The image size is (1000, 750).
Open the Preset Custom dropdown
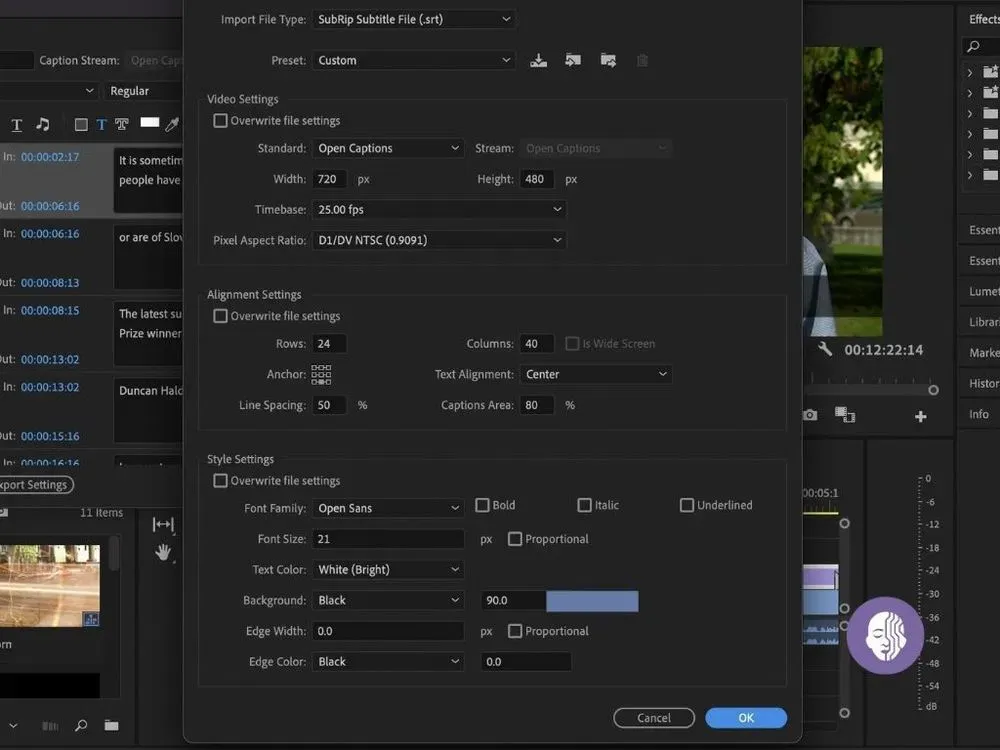(414, 61)
